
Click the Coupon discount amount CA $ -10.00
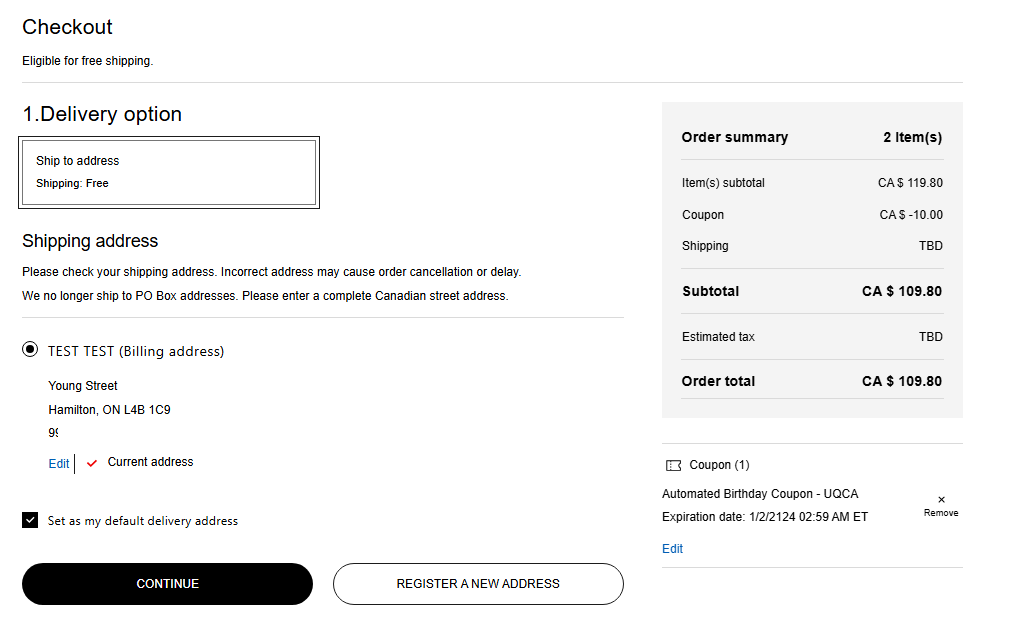[x=910, y=215]
